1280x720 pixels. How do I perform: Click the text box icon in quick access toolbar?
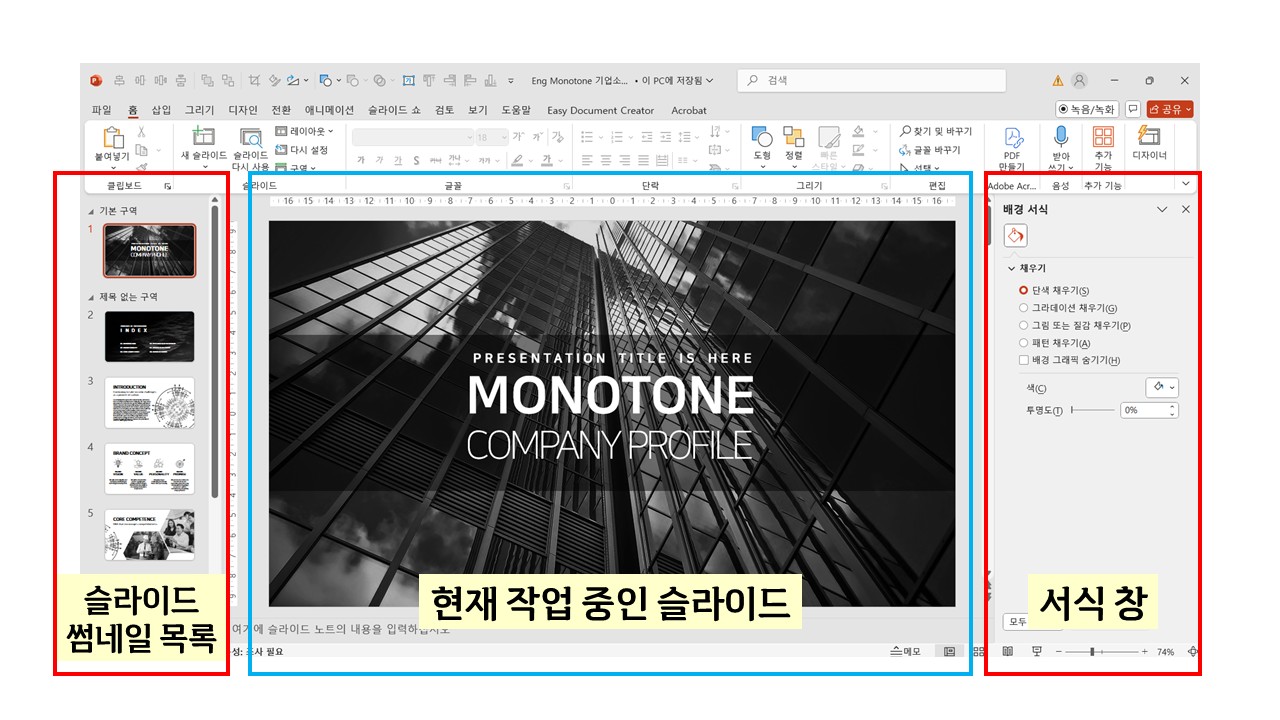tap(408, 81)
